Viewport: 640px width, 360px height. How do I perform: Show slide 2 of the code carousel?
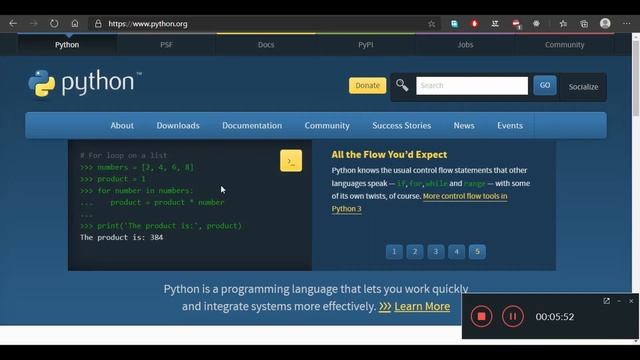pyautogui.click(x=415, y=252)
